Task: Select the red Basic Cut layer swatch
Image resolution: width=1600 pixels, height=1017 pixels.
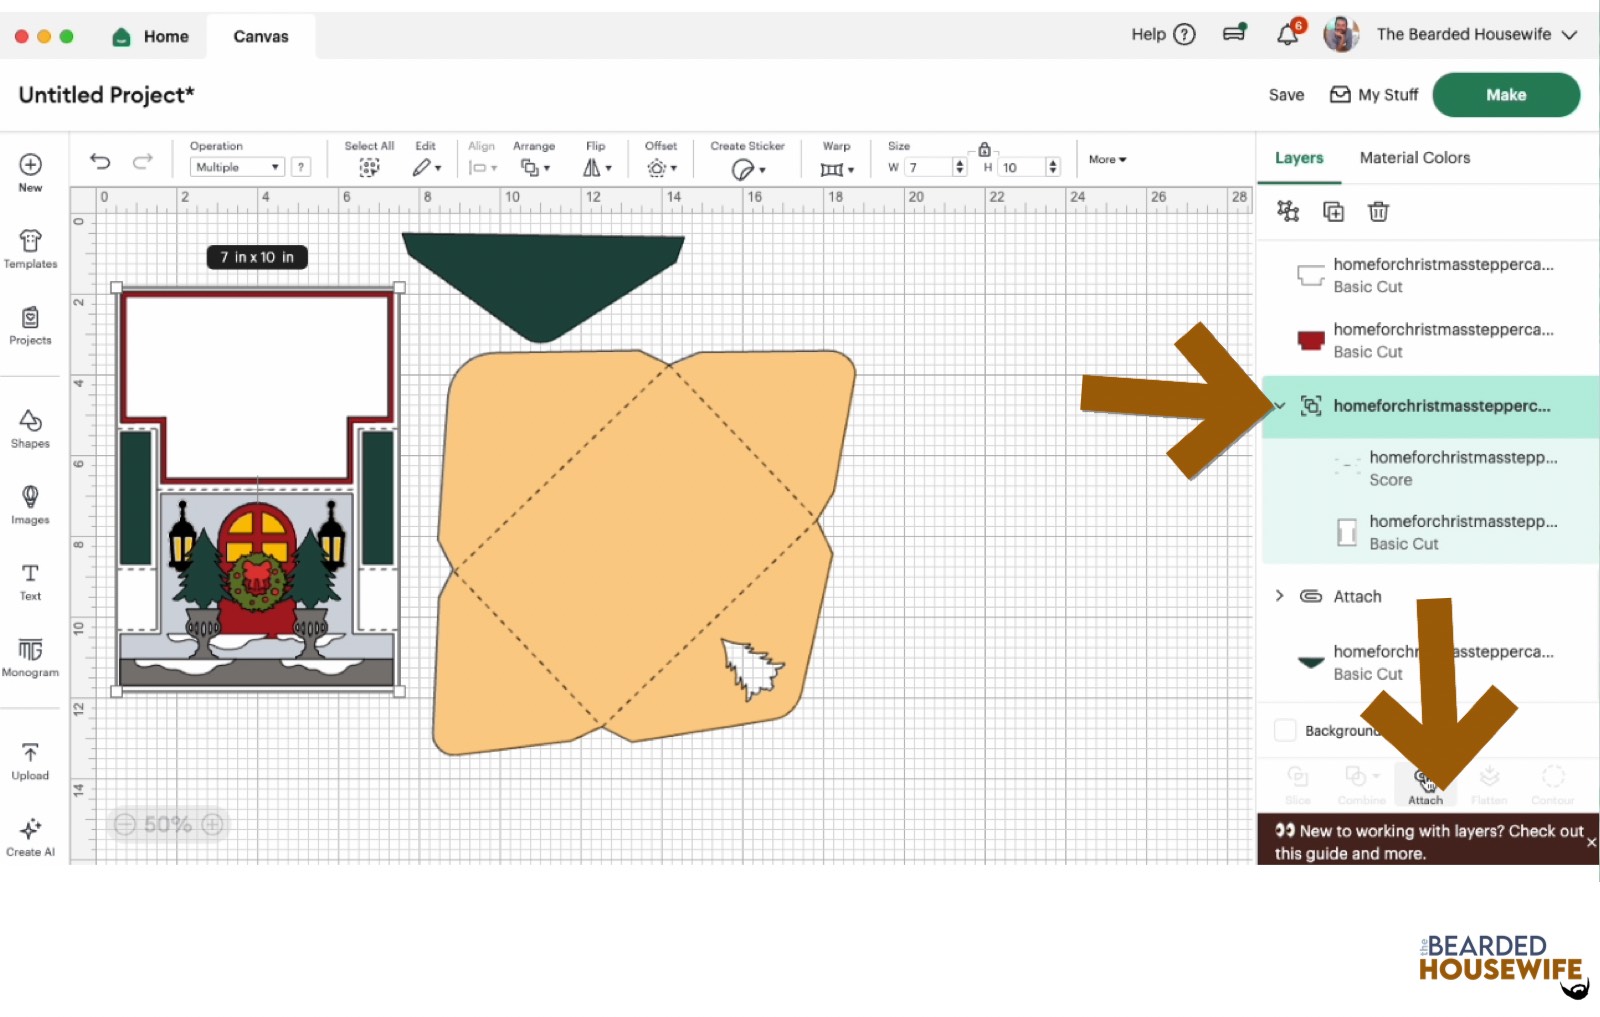Action: [1310, 340]
